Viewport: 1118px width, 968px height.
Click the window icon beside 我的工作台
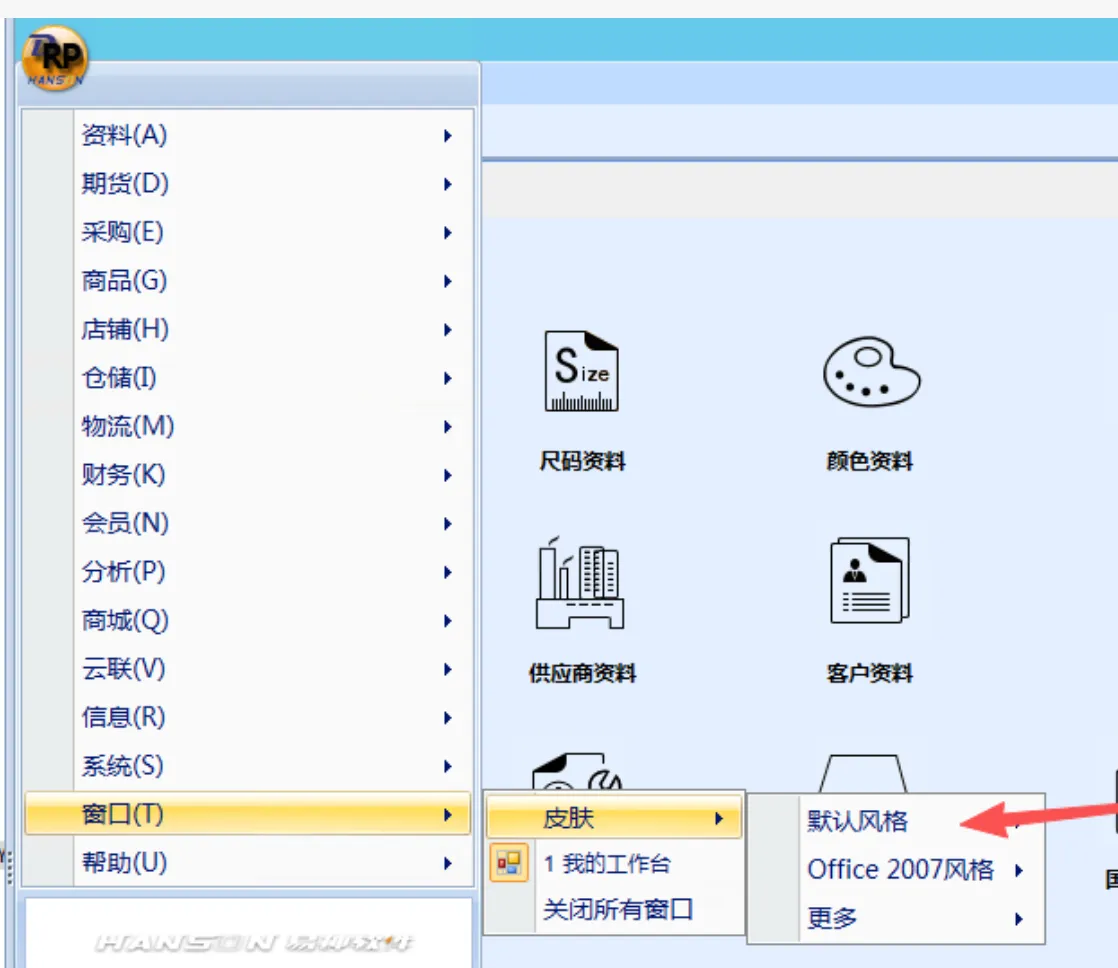pyautogui.click(x=509, y=864)
